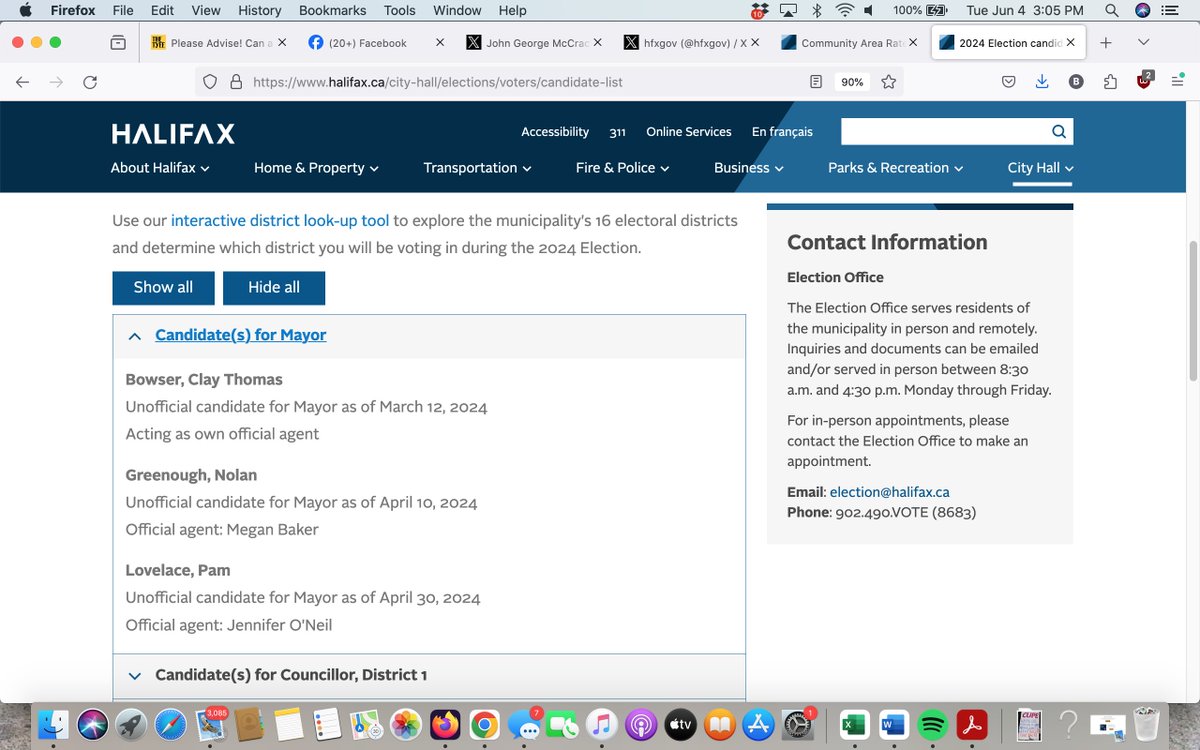List all tabs dropdown chevron
Image resolution: width=1200 pixels, height=750 pixels.
[x=1144, y=42]
